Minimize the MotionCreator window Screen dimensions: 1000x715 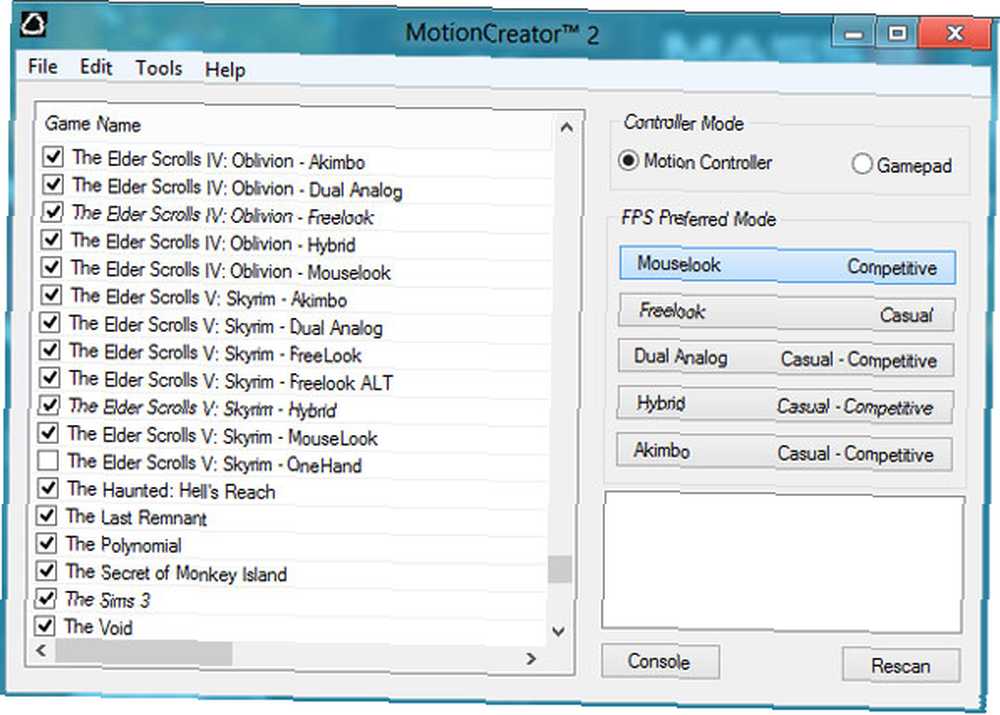[x=853, y=33]
